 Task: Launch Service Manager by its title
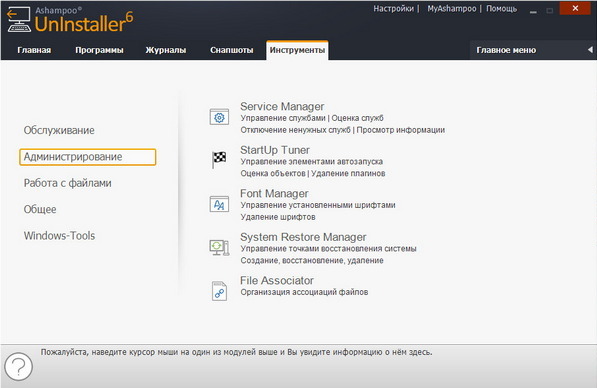(x=282, y=106)
